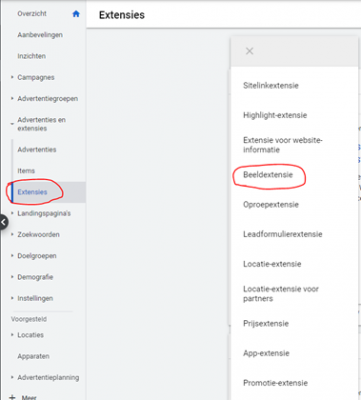
Task: Expand the Advertentieplanning arrow
Action: click(x=12, y=378)
